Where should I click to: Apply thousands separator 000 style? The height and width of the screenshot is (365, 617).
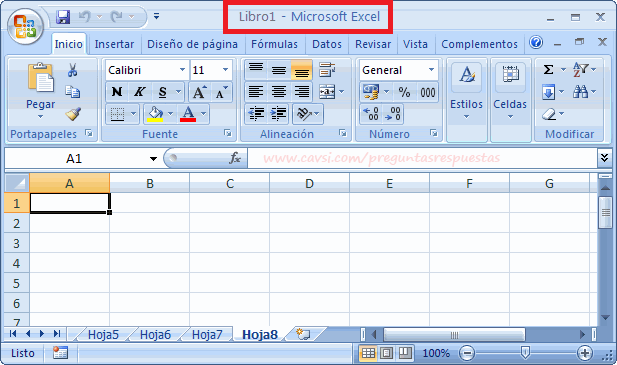[x=427, y=92]
